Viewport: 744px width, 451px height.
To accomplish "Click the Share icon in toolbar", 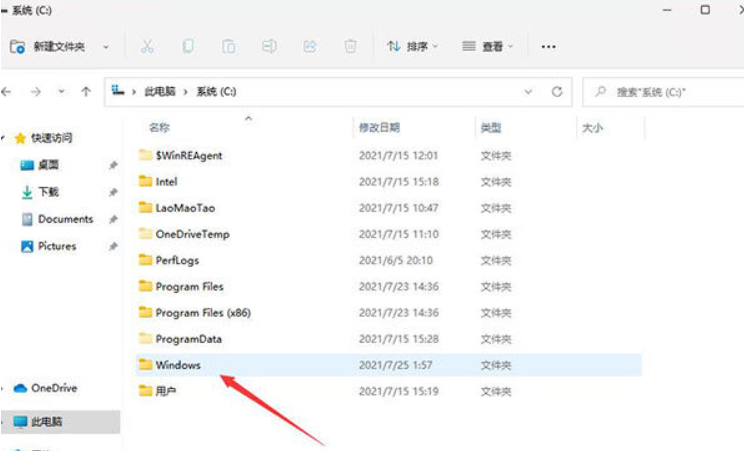I will pyautogui.click(x=310, y=47).
